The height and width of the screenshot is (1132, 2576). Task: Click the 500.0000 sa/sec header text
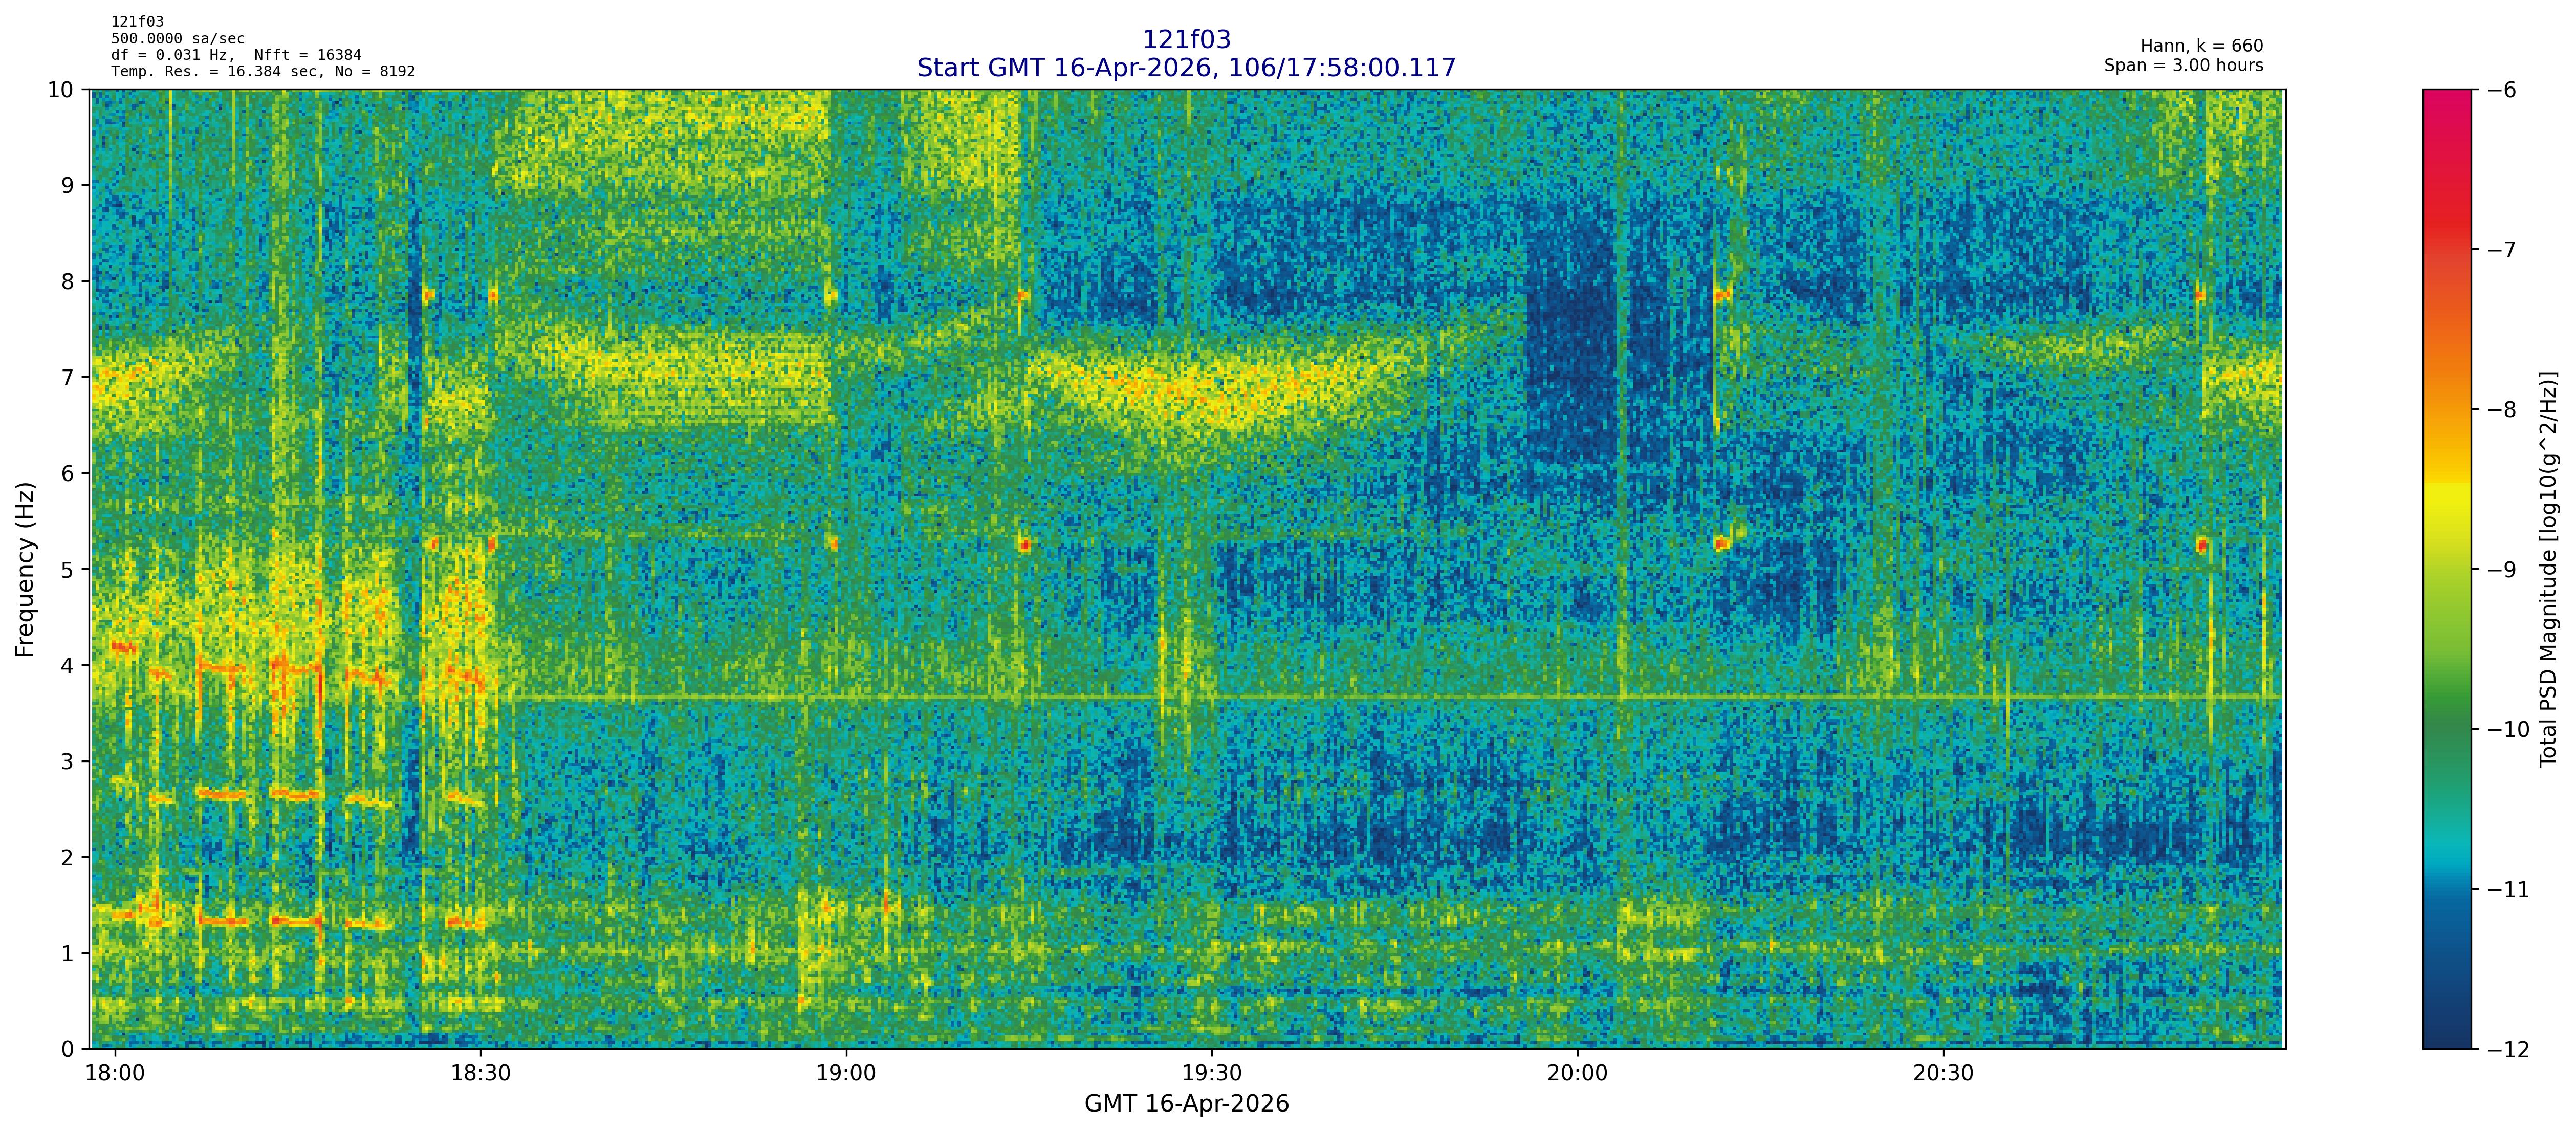[x=178, y=39]
